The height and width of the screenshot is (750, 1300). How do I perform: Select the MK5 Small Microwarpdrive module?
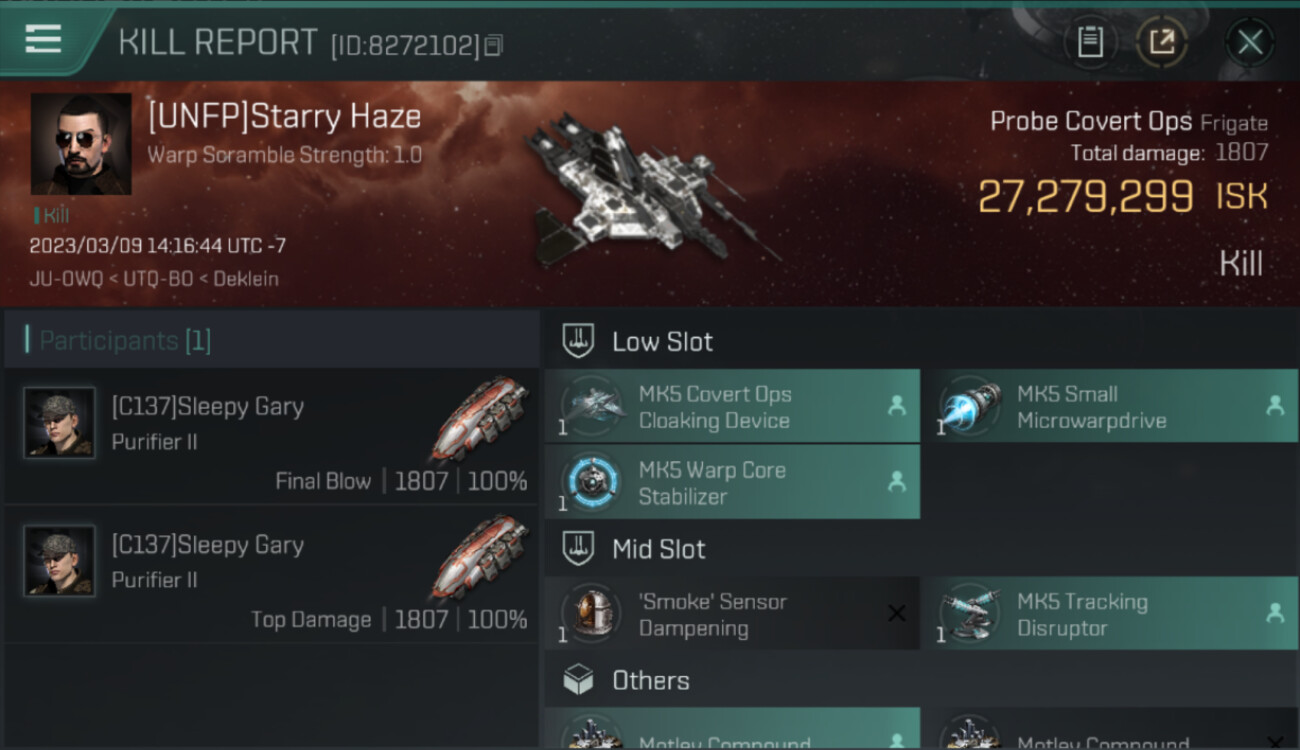click(x=1110, y=406)
